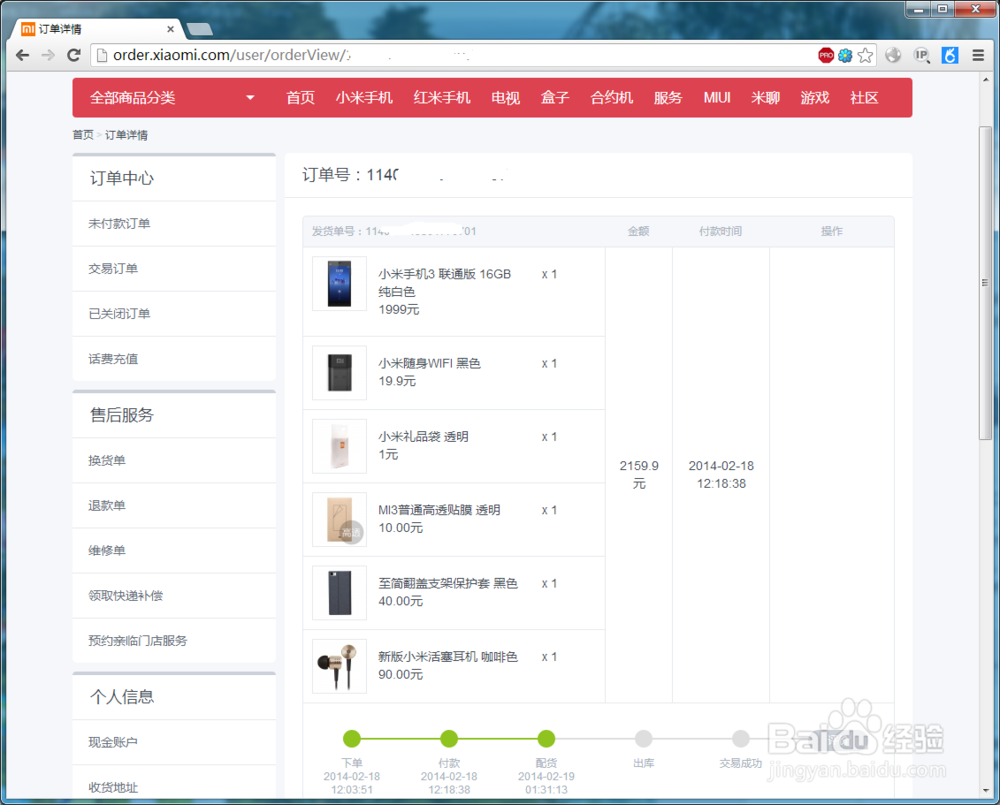Image resolution: width=1000 pixels, height=805 pixels.
Task: Open 小米手机 in the navigation bar
Action: point(364,98)
